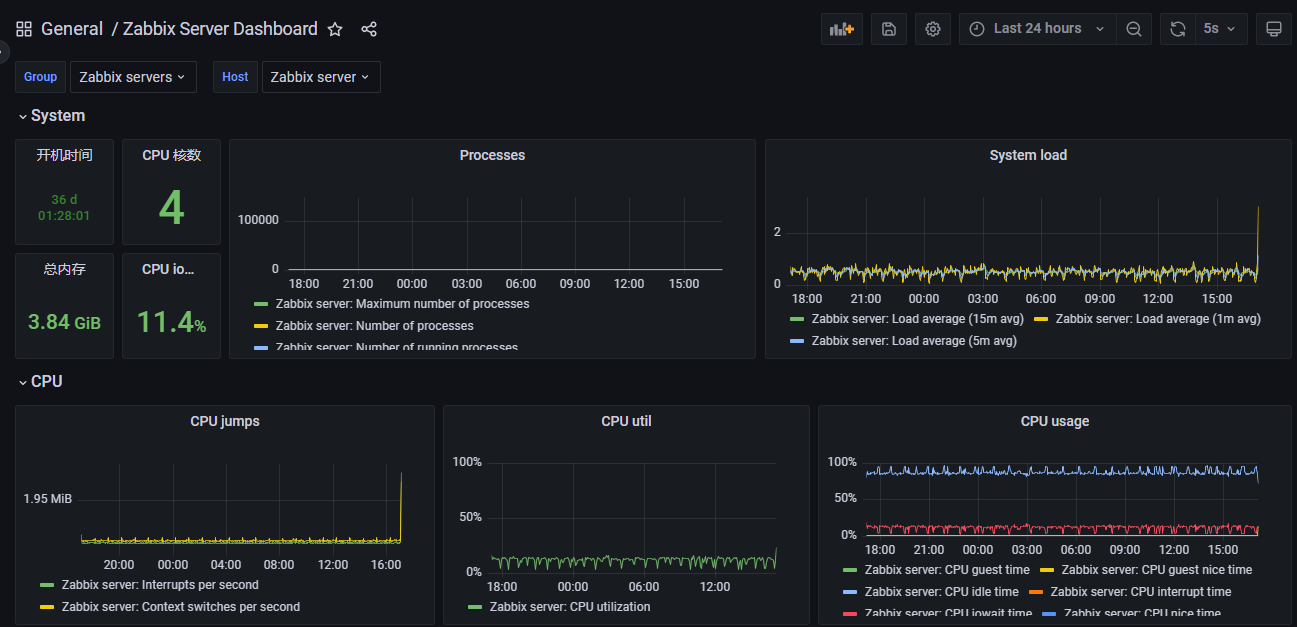Click the Host variable label
Image resolution: width=1297 pixels, height=627 pixels.
tap(235, 77)
